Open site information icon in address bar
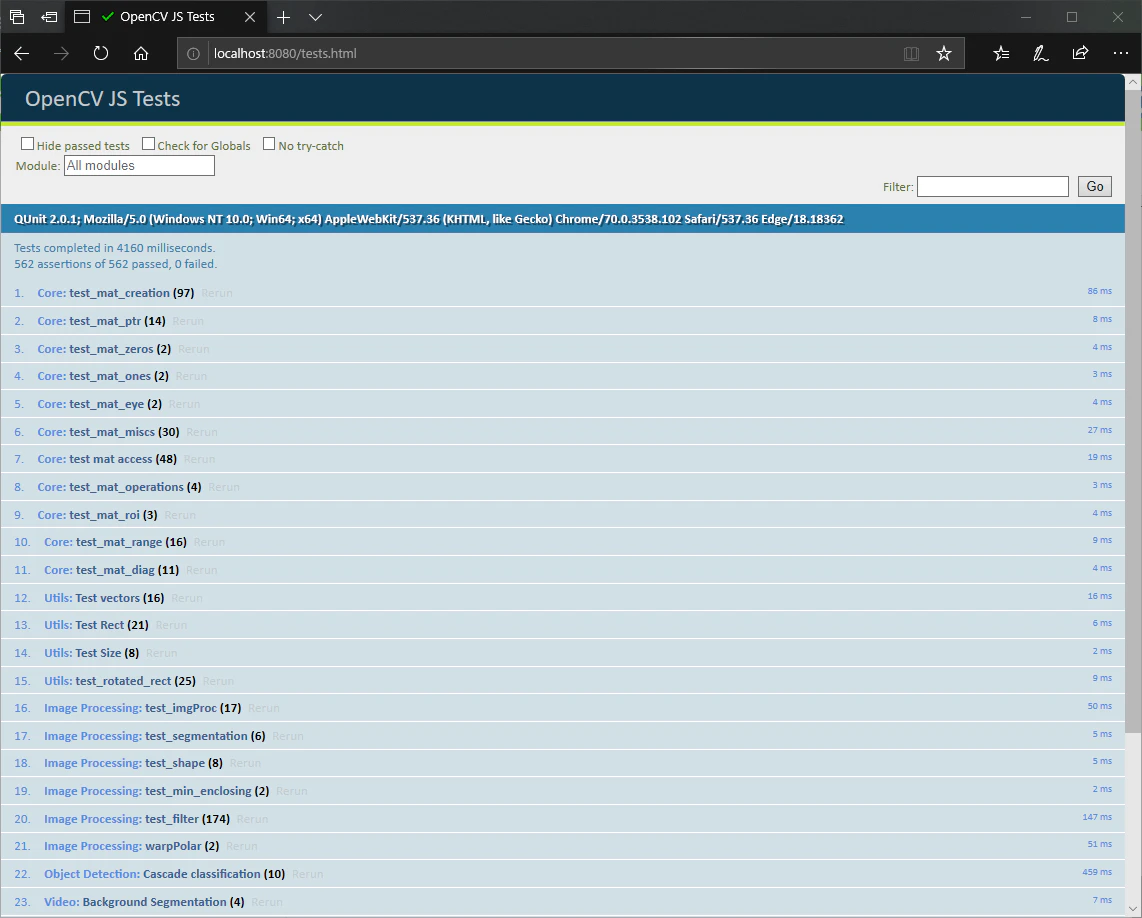The image size is (1142, 918). click(193, 53)
